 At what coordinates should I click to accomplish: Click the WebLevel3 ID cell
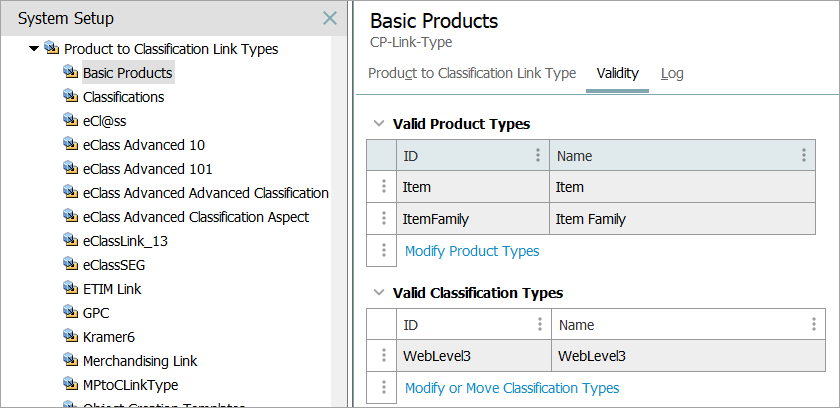click(474, 356)
